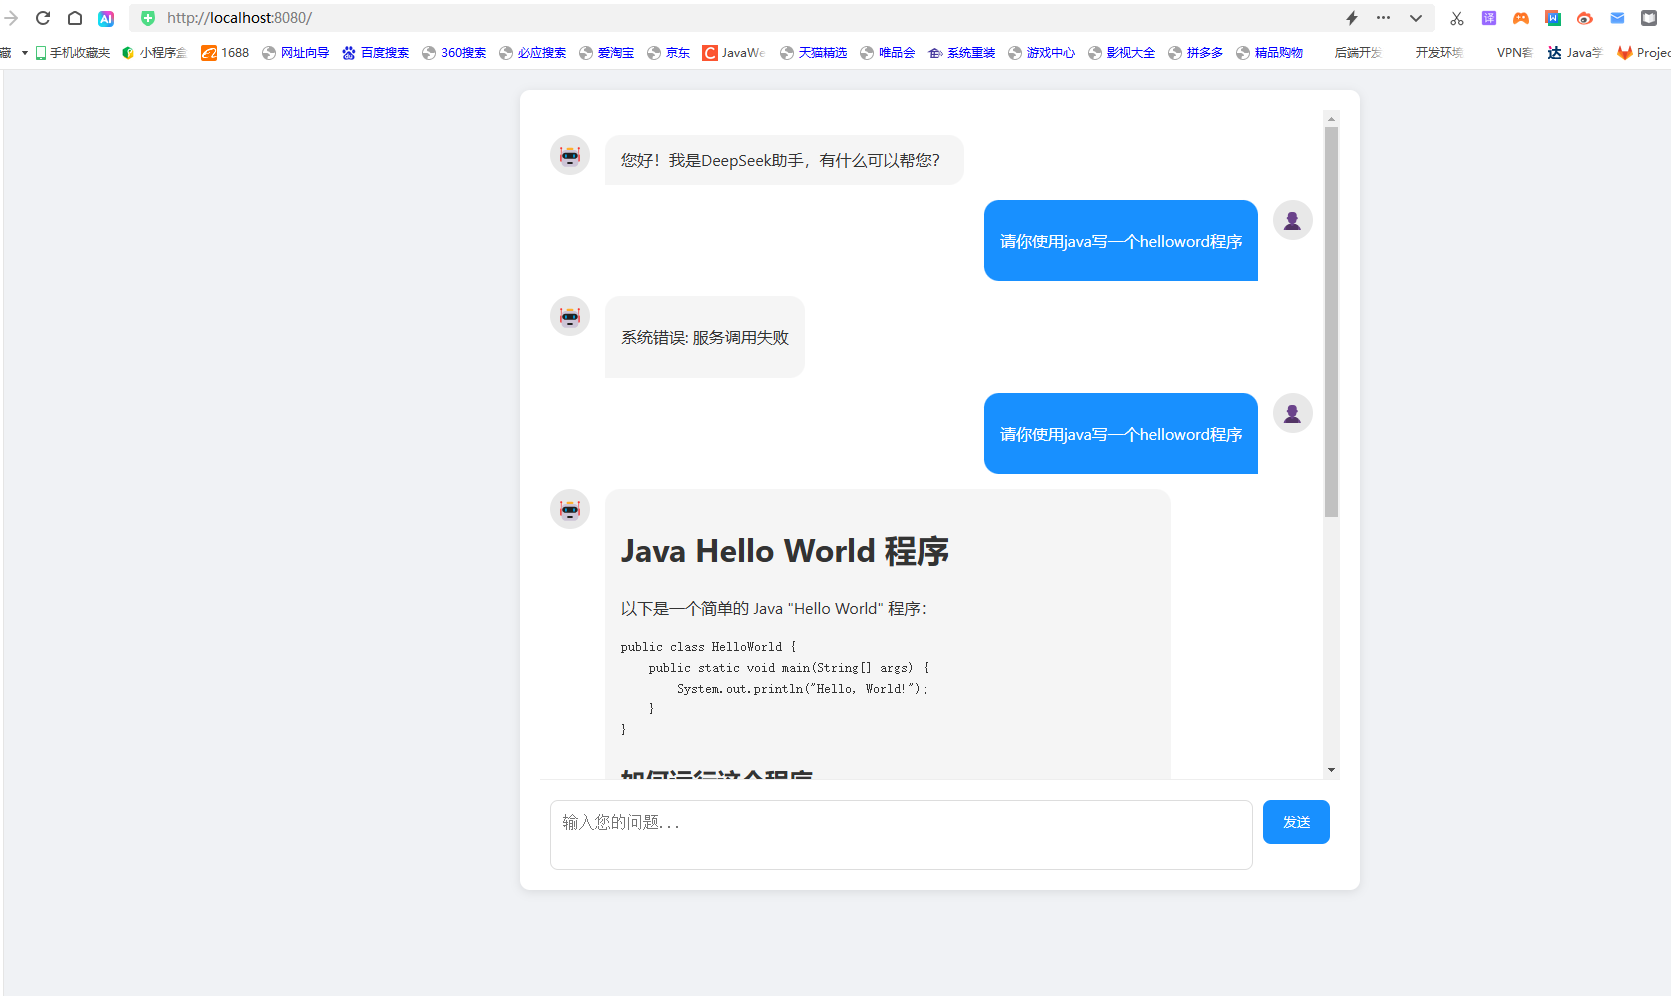Image resolution: width=1671 pixels, height=996 pixels.
Task: Open the scissors screenshot tool
Action: pyautogui.click(x=1457, y=18)
